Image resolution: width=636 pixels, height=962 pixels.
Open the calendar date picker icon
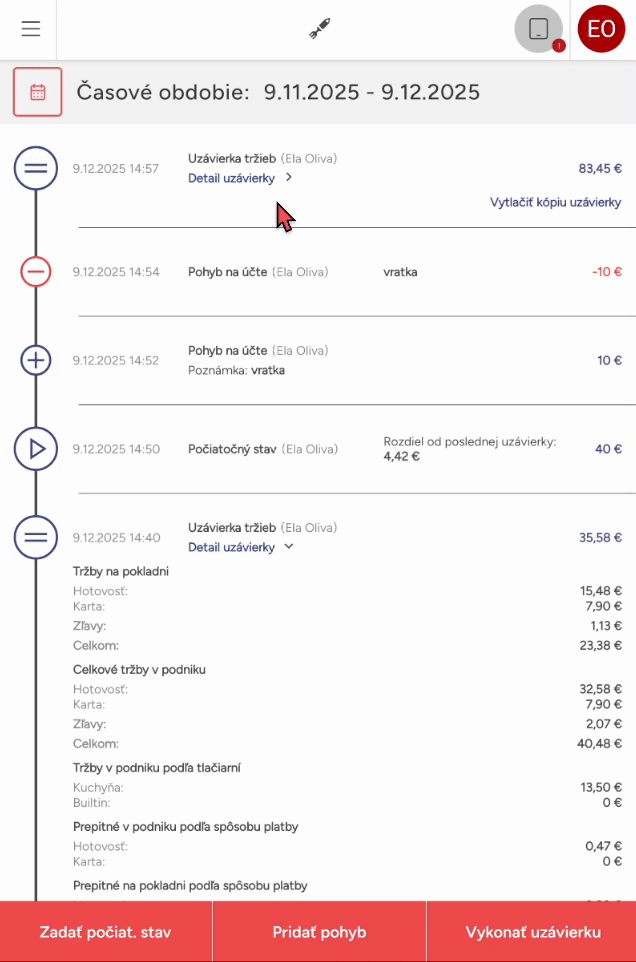click(x=38, y=92)
